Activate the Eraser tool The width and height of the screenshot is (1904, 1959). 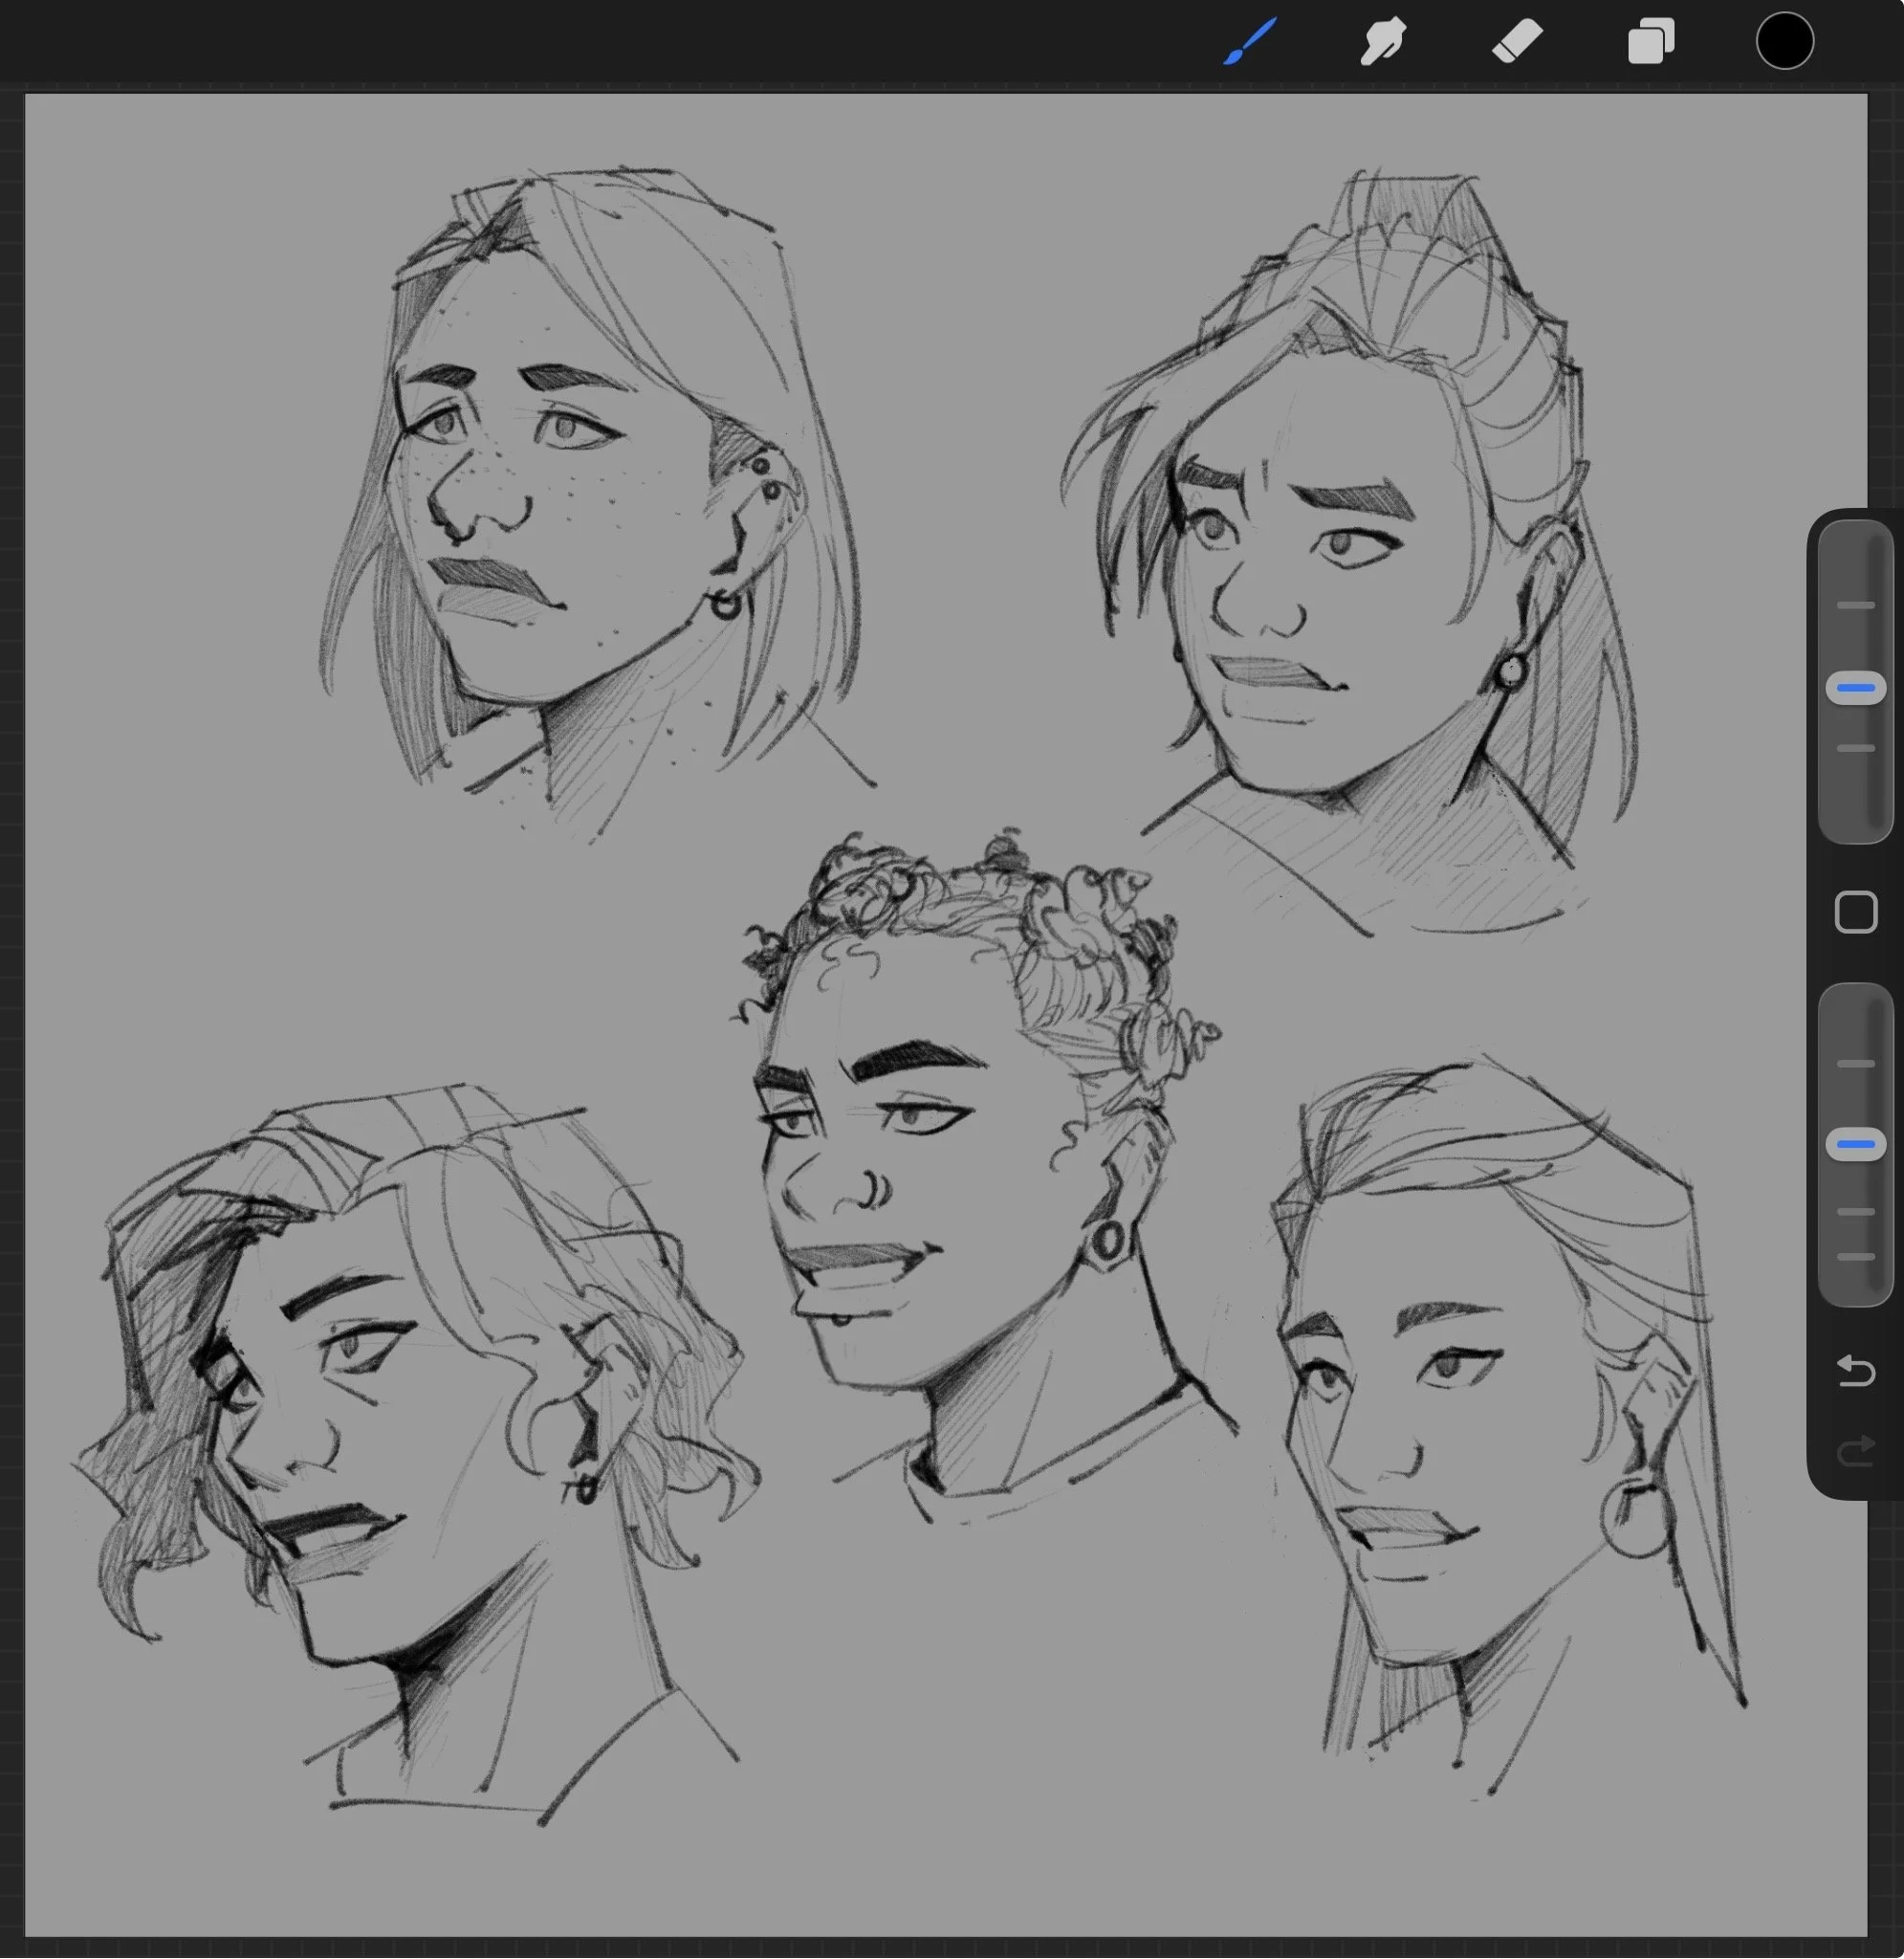(x=1517, y=42)
